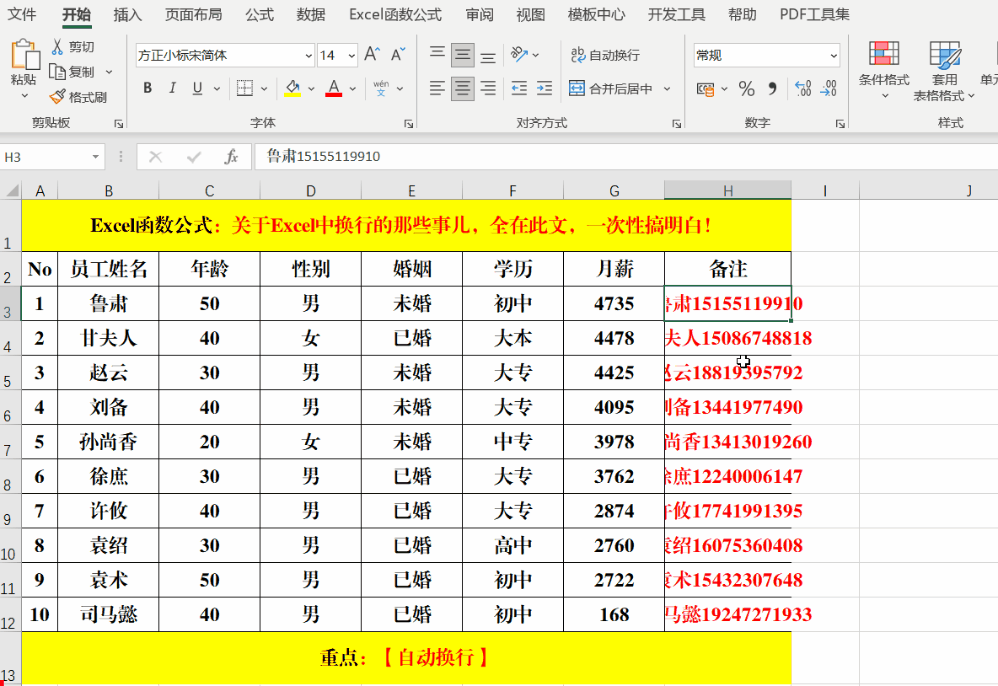This screenshot has width=998, height=686.
Task: Apply comma thousands separator style
Action: pos(773,88)
